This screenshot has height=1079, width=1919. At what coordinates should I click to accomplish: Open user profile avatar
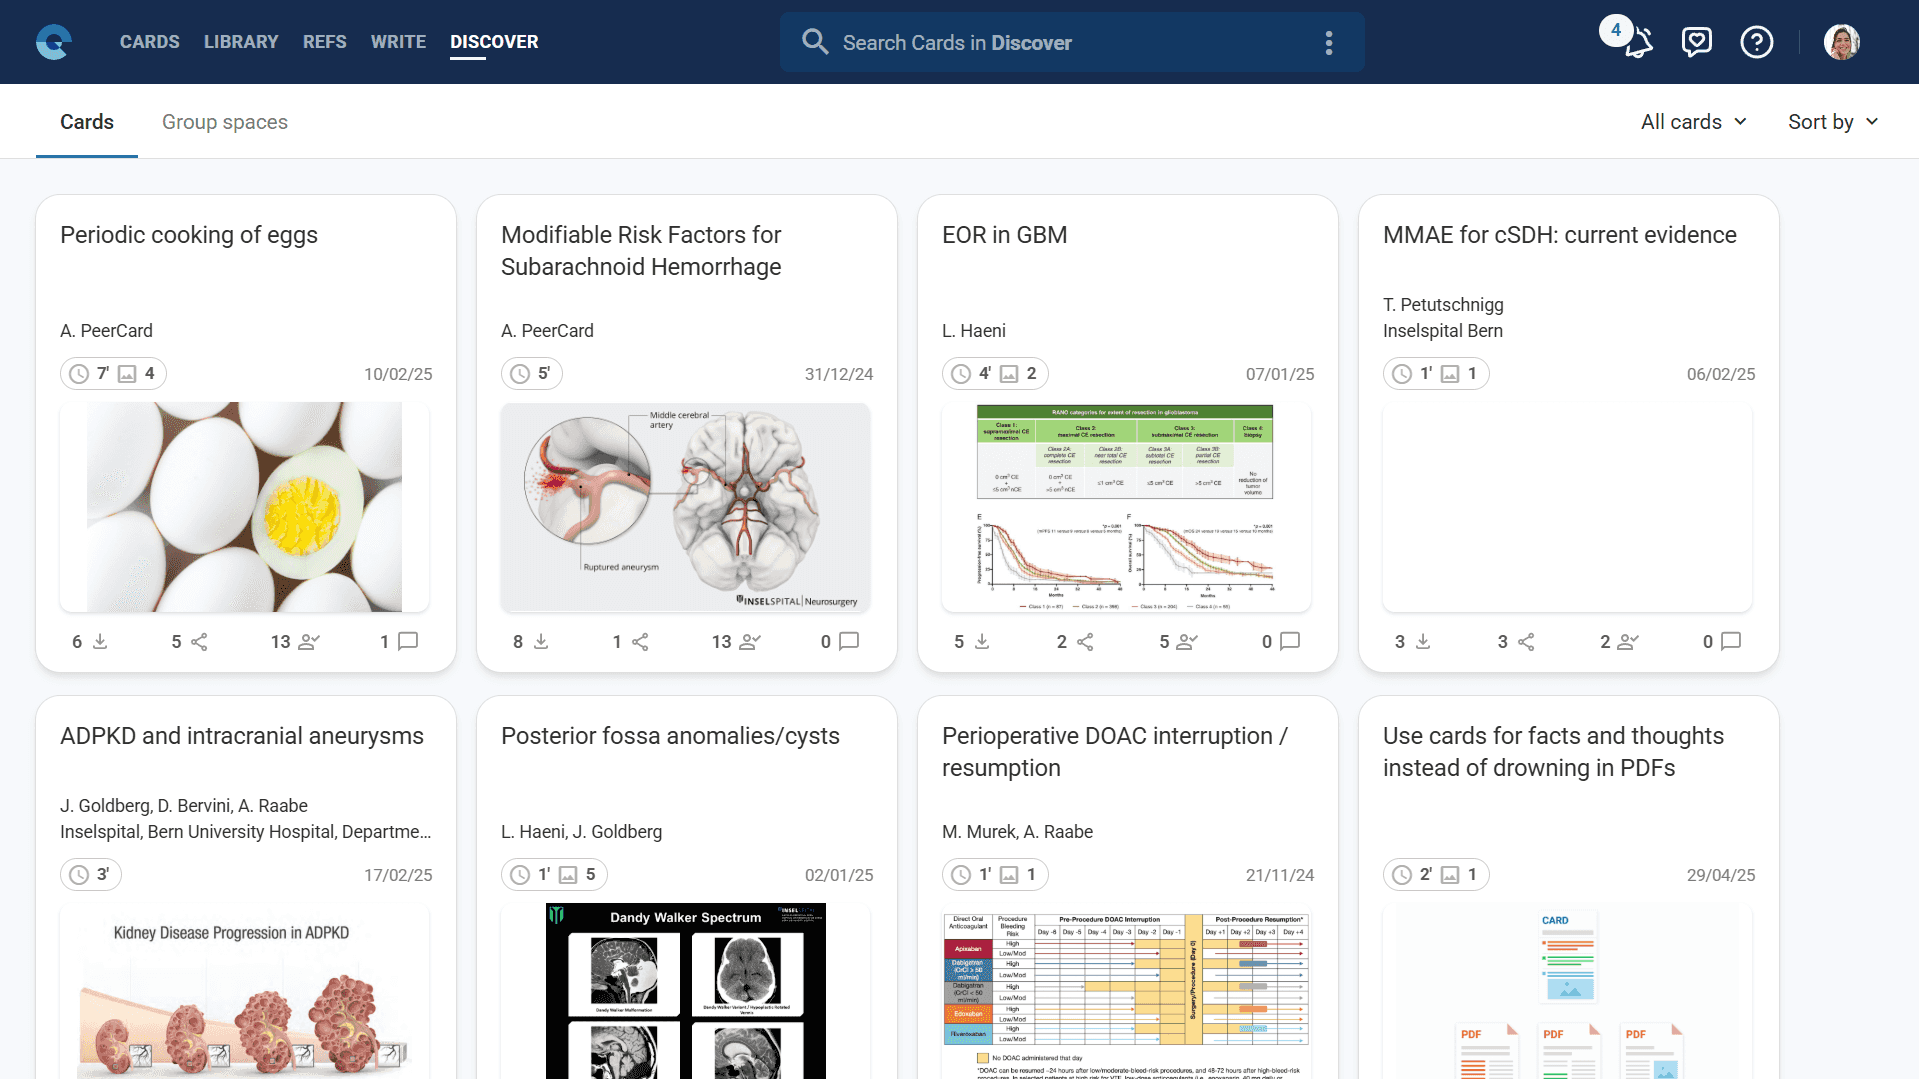1841,42
